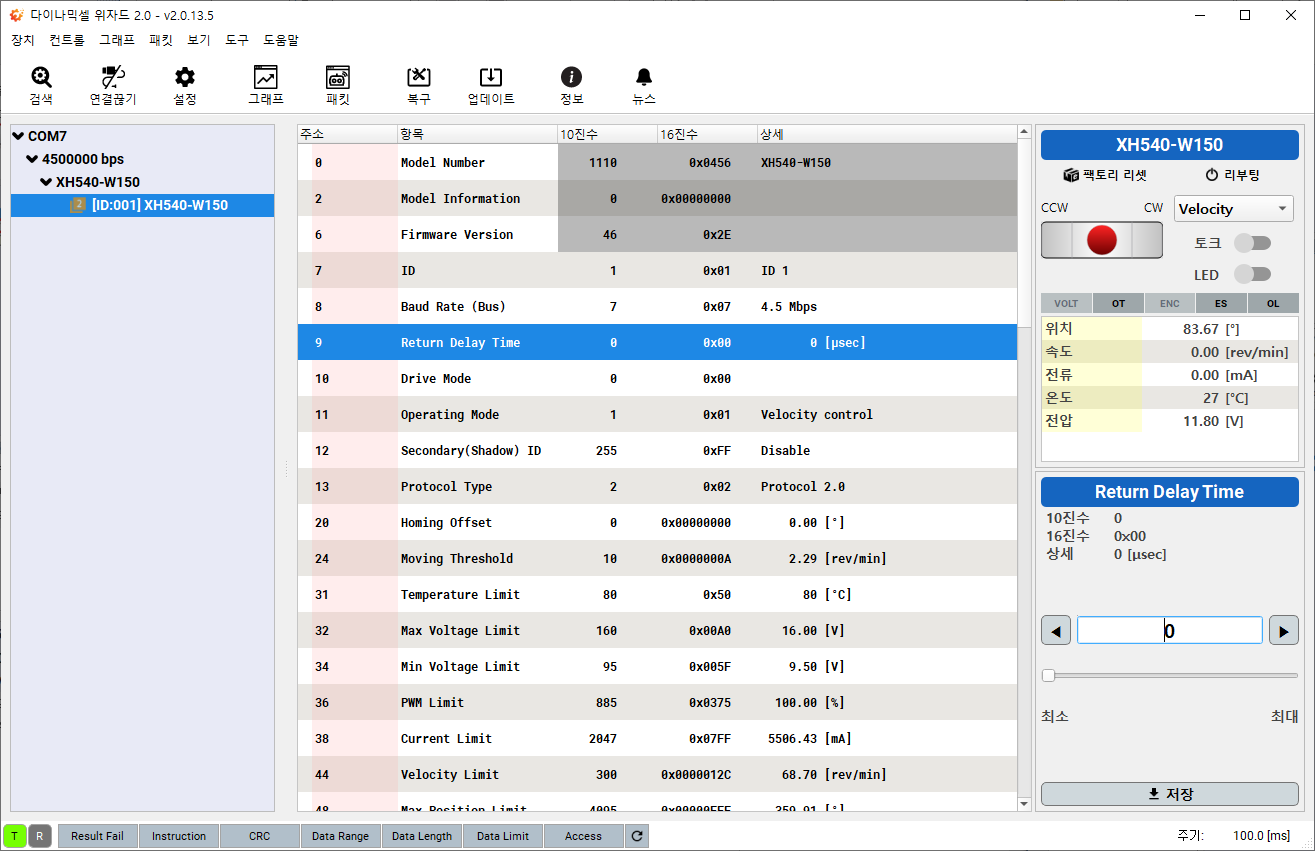
Task: Turn on the LED toggle switch
Action: (1252, 274)
